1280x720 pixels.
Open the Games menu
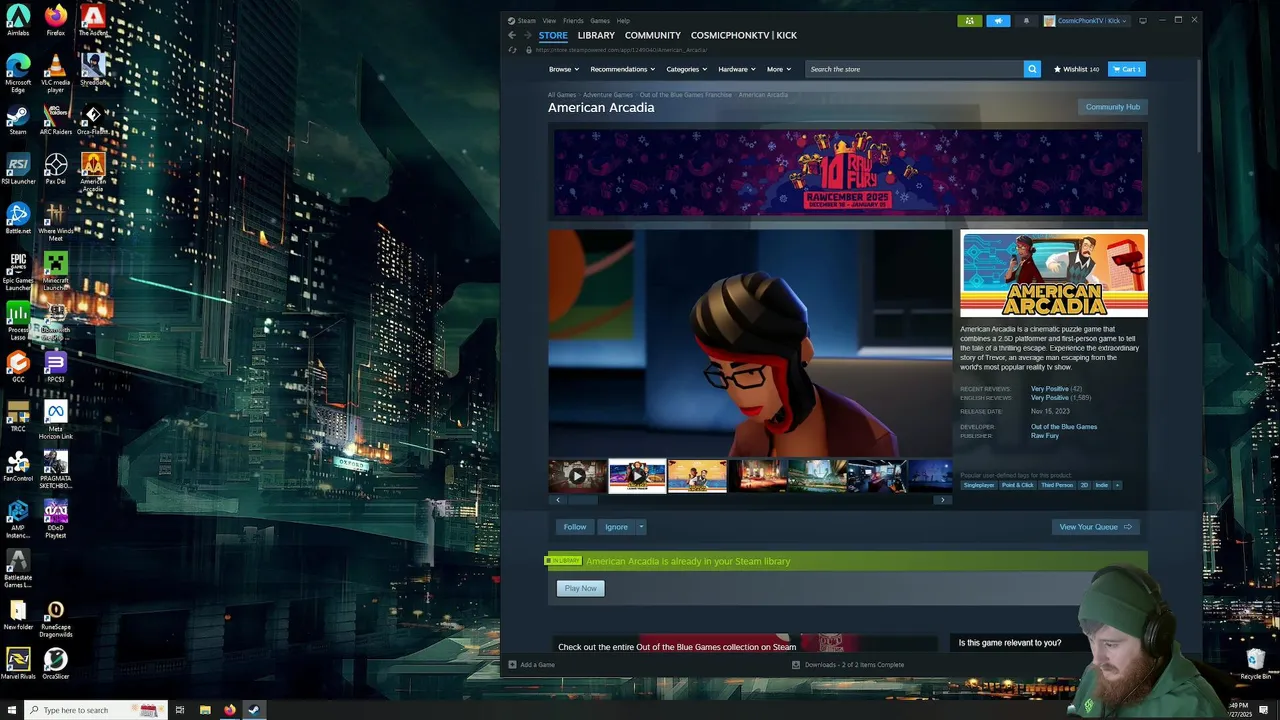600,20
